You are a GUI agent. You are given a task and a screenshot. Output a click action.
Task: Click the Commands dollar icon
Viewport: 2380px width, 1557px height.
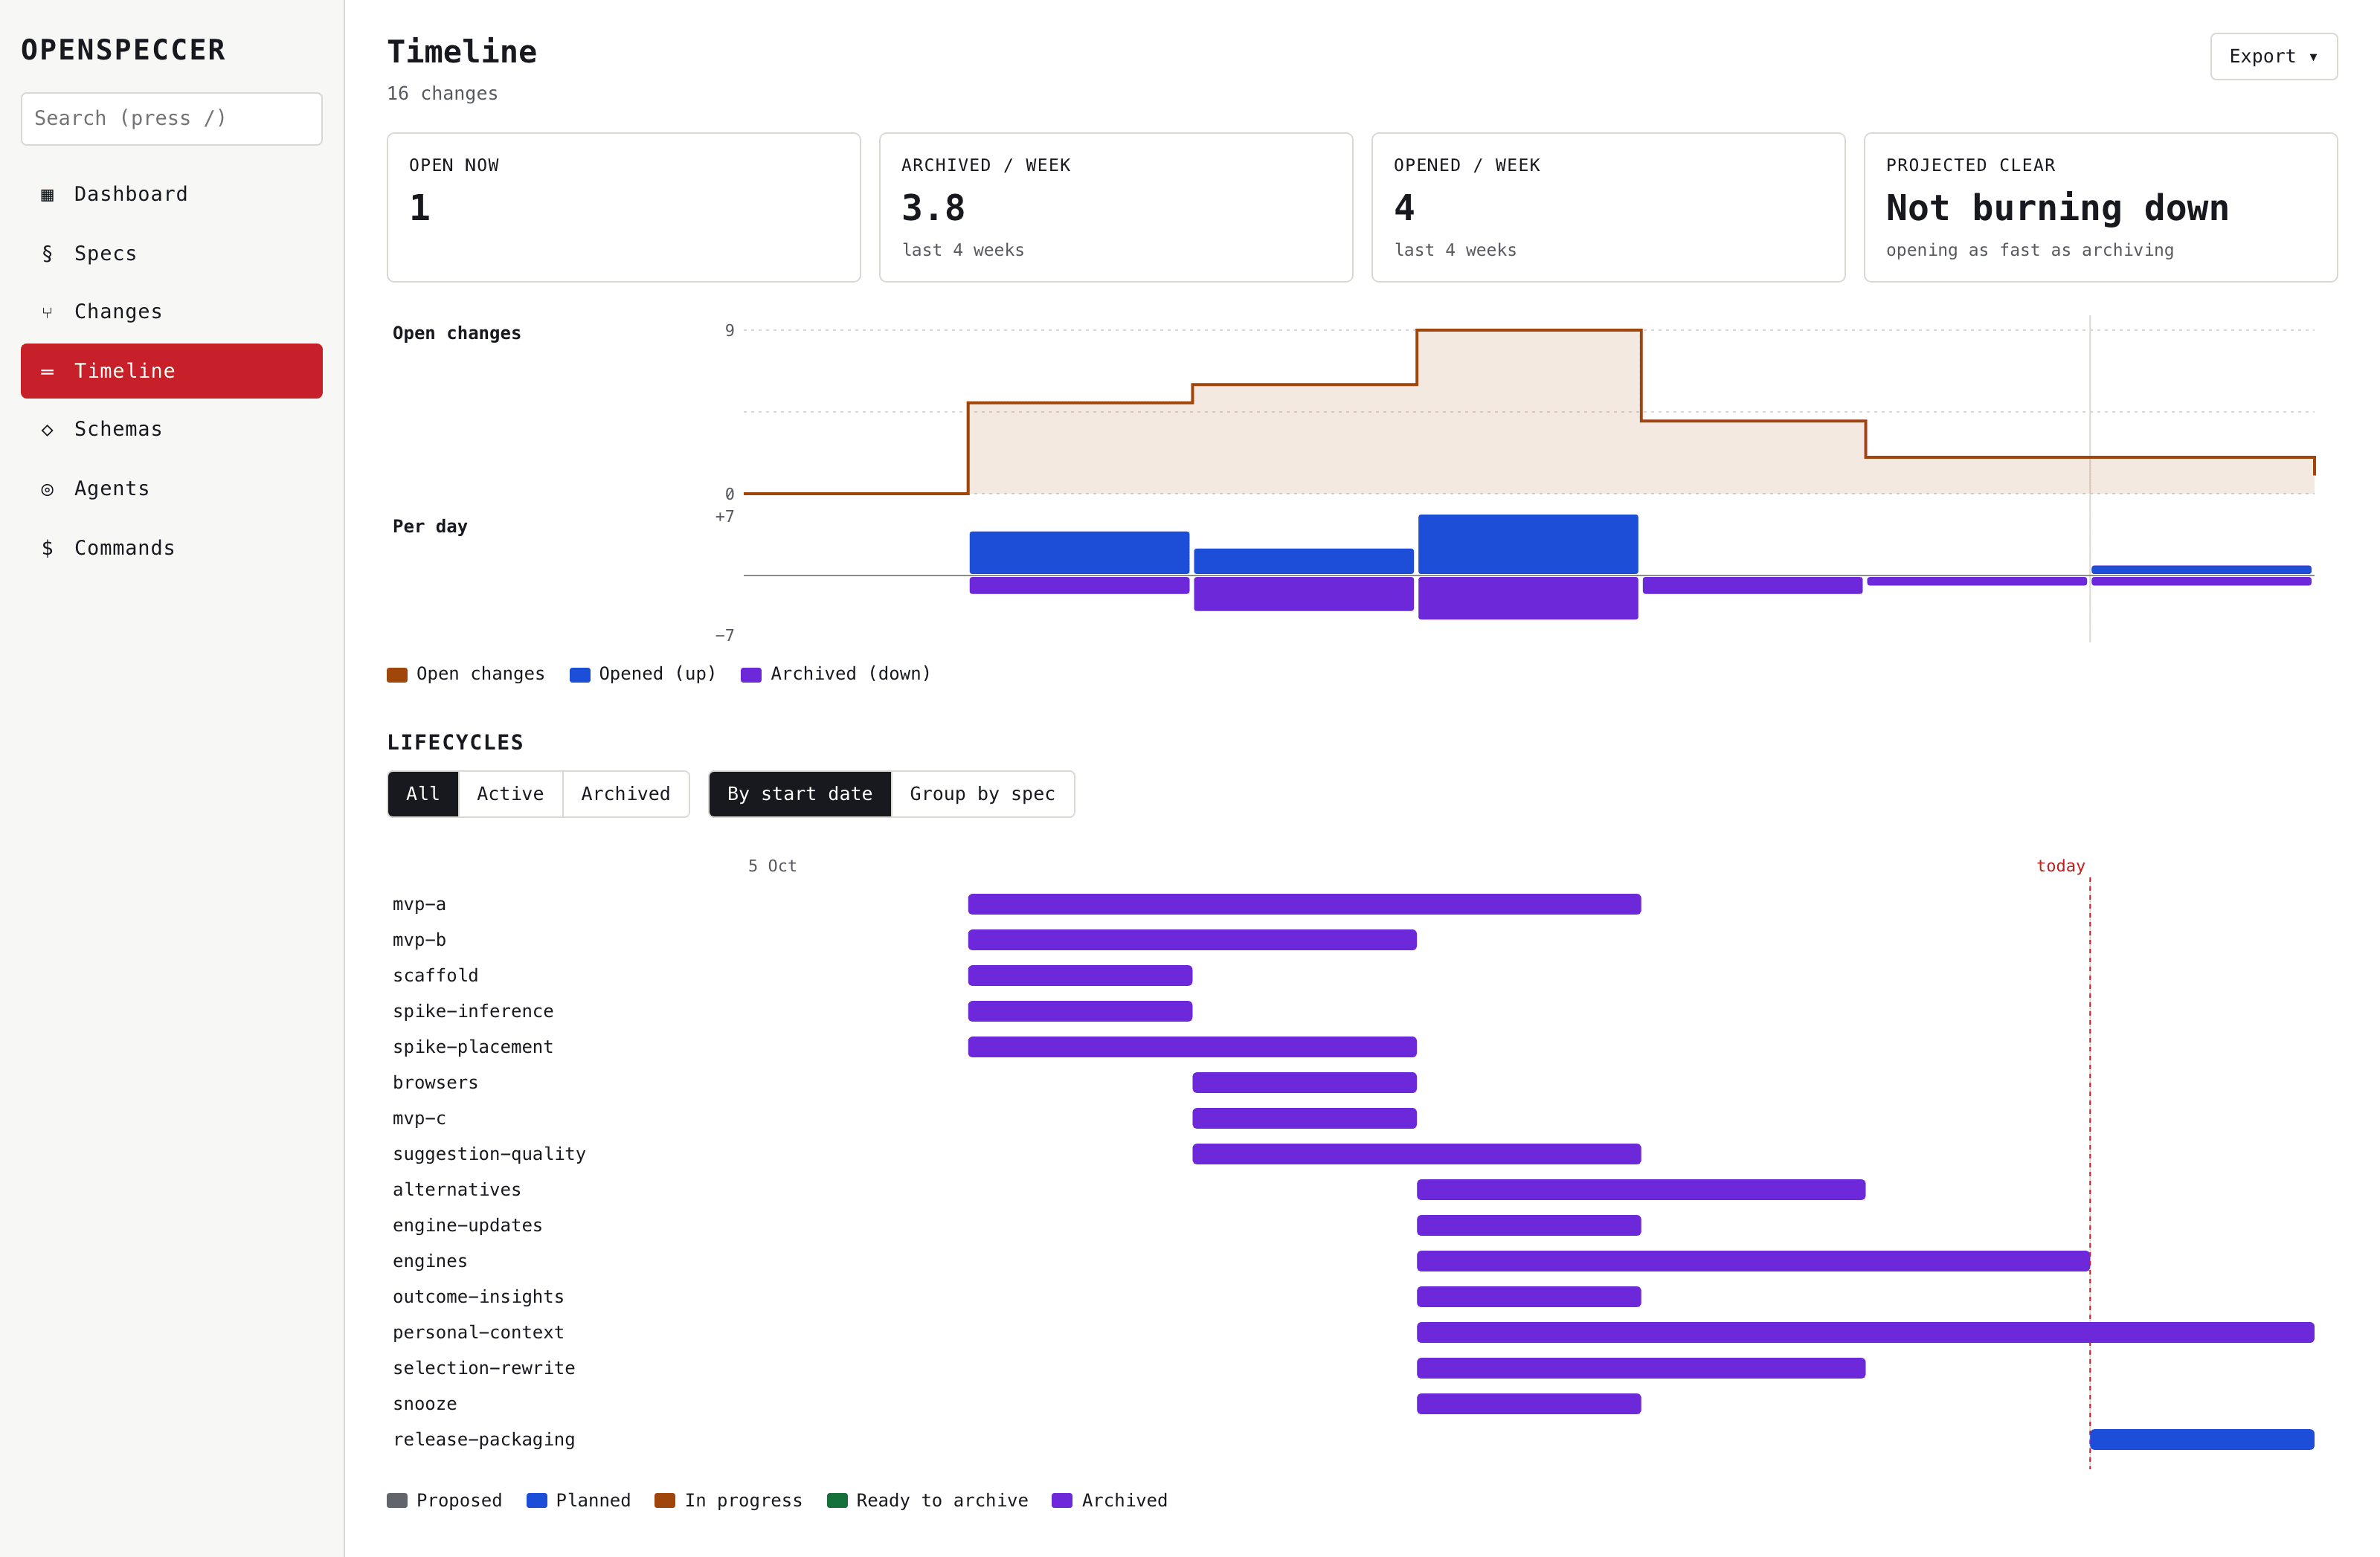click(x=47, y=548)
